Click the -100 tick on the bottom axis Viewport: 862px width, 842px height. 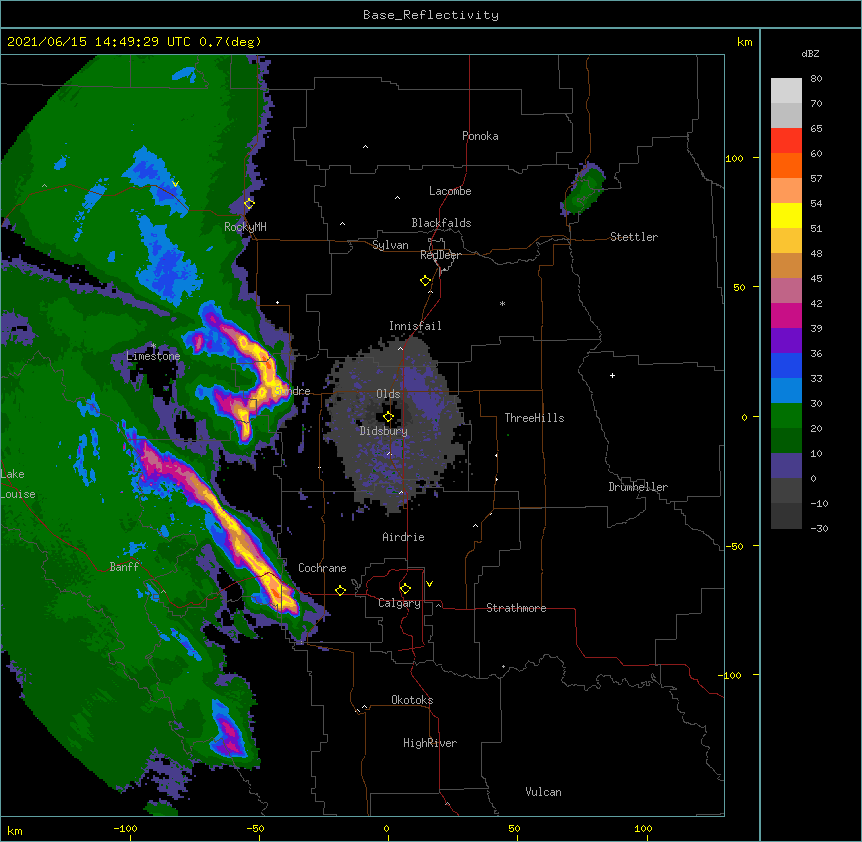click(125, 828)
